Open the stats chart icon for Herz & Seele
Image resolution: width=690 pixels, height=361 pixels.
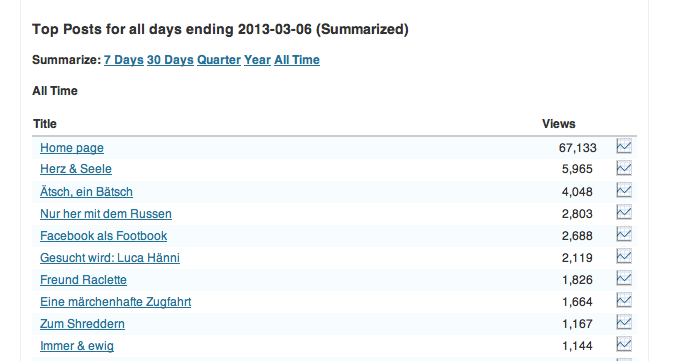(624, 168)
